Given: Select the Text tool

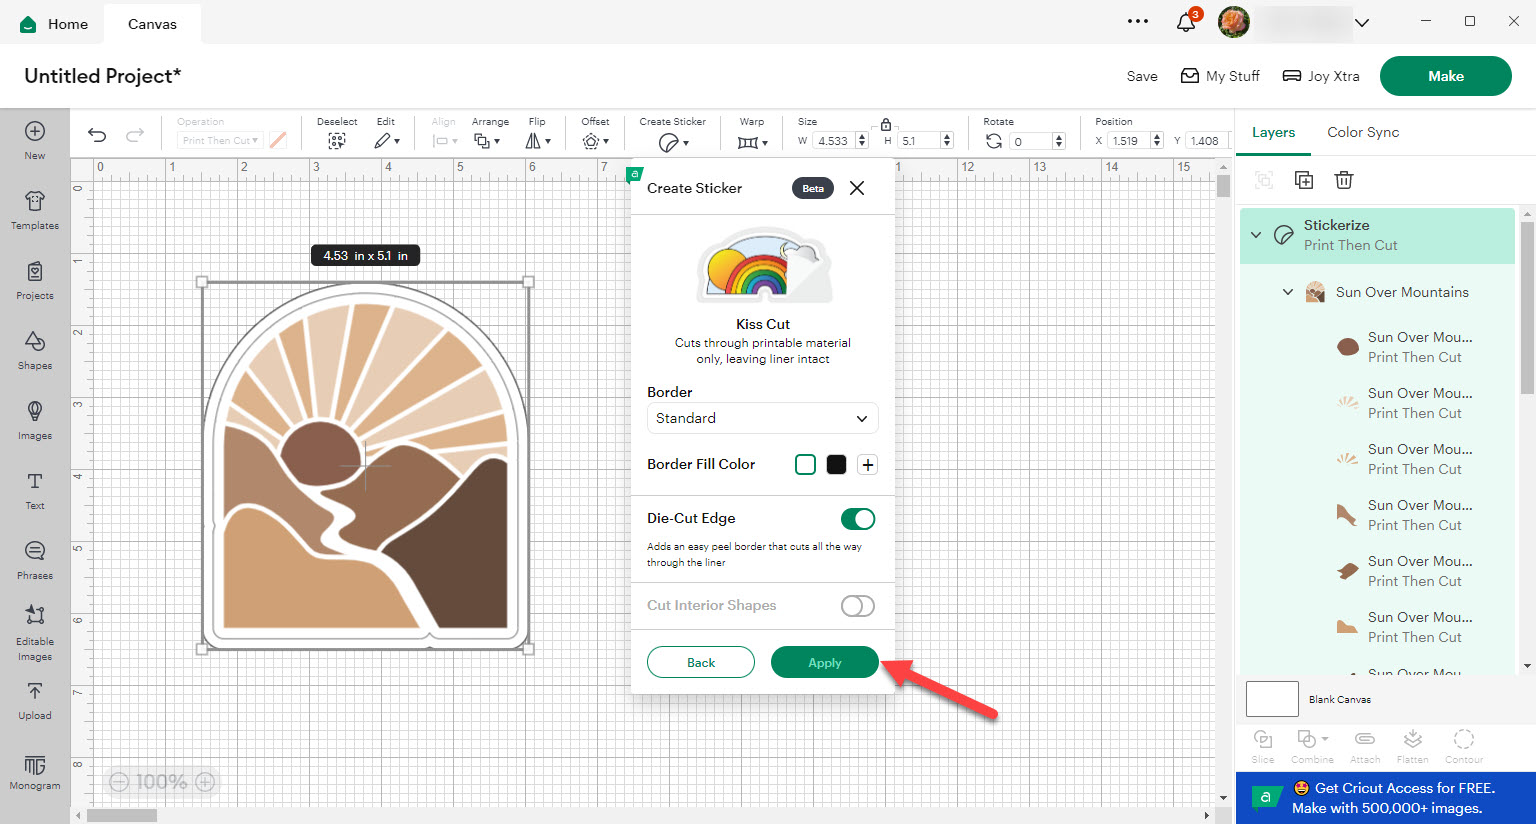Looking at the screenshot, I should [34, 491].
